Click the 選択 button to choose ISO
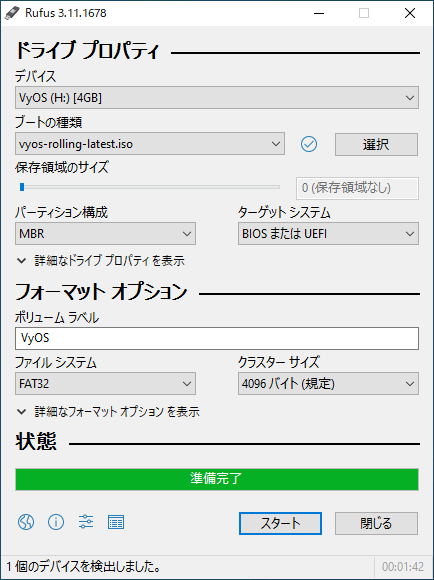This screenshot has height=580, width=434. click(376, 144)
